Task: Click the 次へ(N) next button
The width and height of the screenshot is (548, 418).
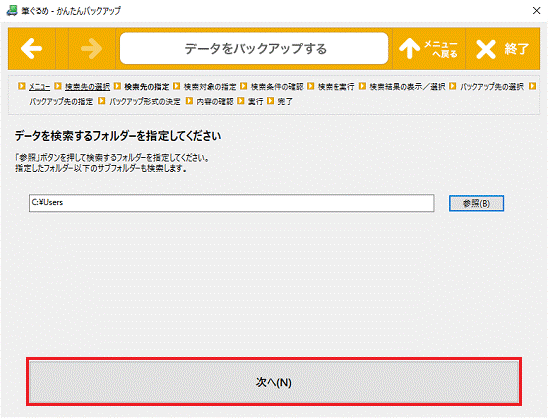Action: [x=274, y=382]
